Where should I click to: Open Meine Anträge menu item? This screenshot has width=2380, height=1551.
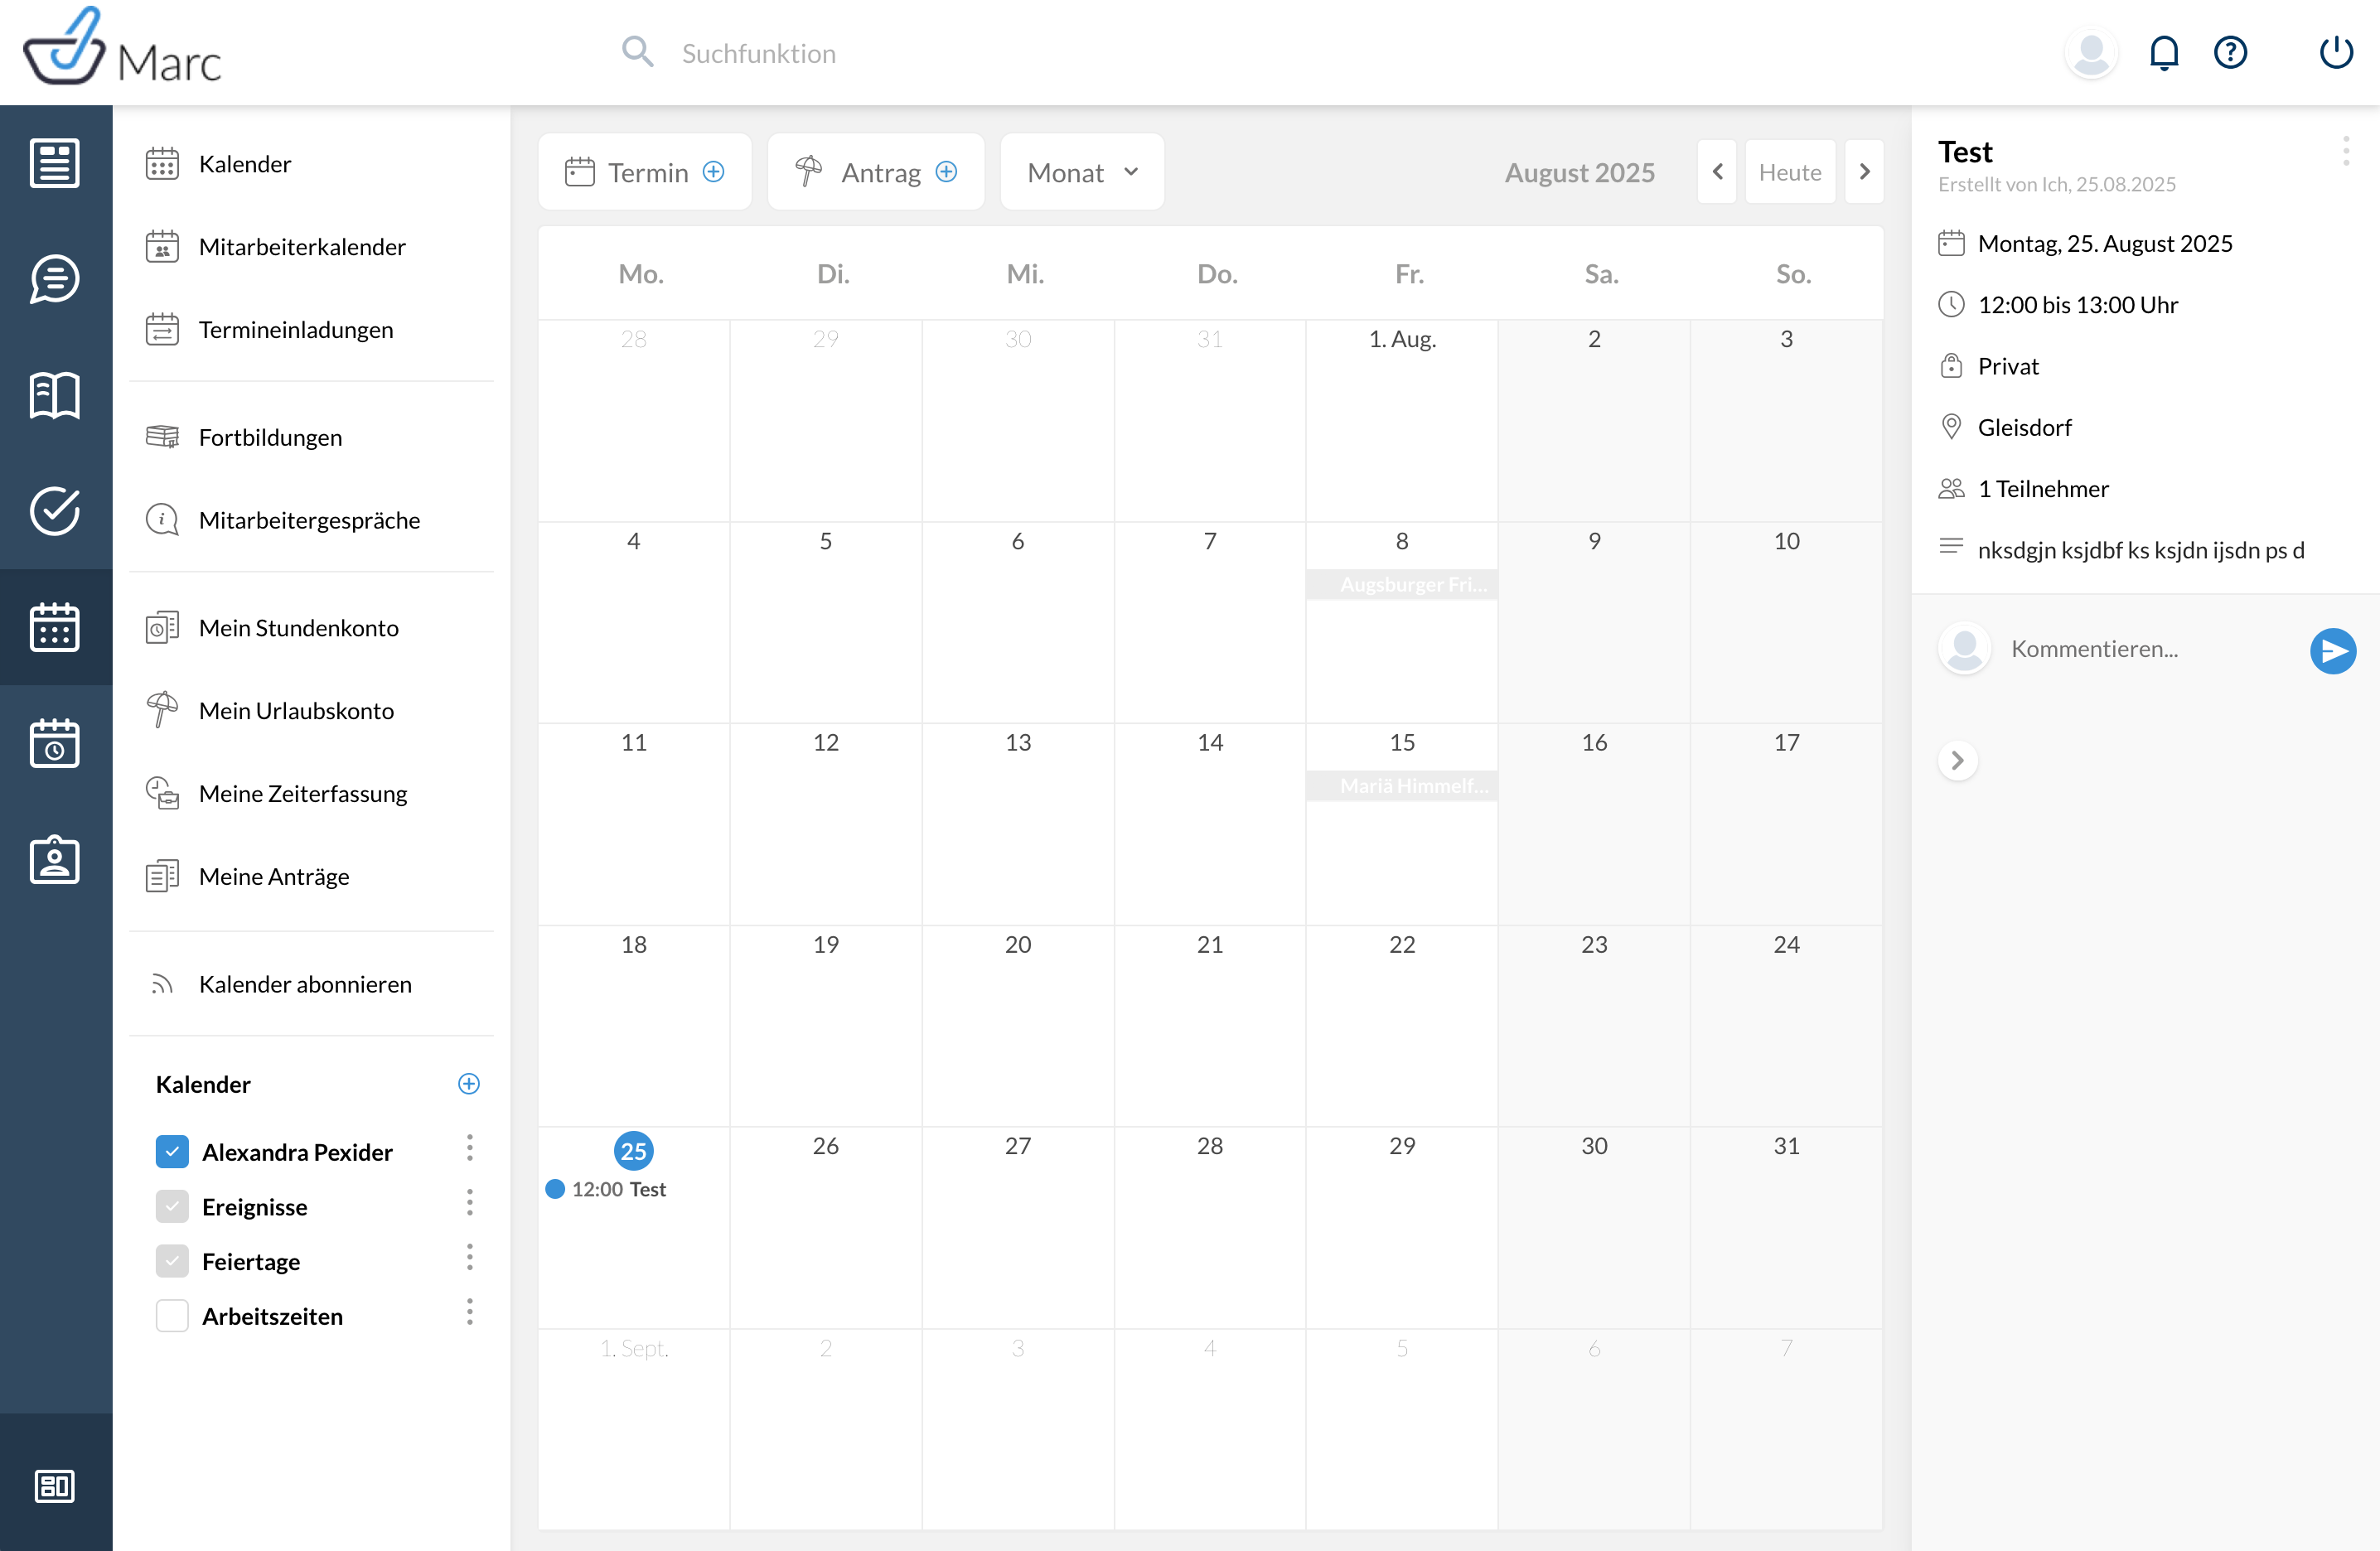pyautogui.click(x=312, y=877)
